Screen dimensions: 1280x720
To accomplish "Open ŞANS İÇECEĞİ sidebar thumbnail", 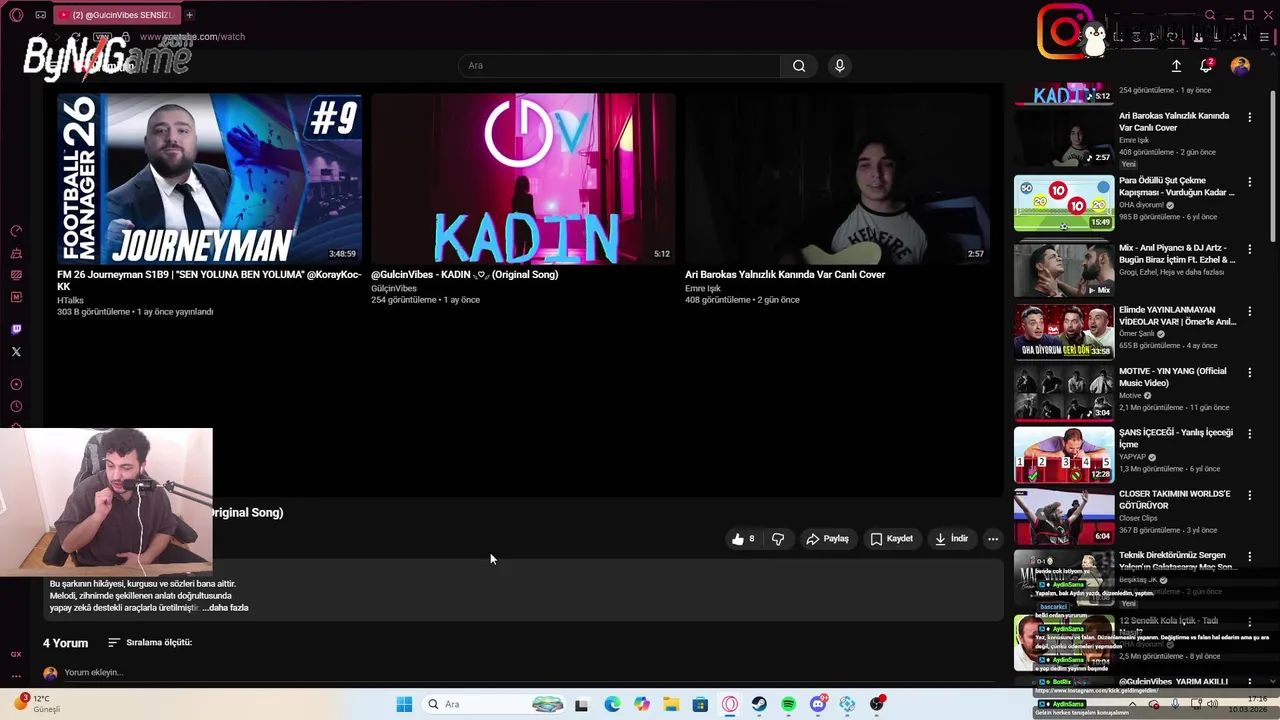I will [x=1064, y=455].
